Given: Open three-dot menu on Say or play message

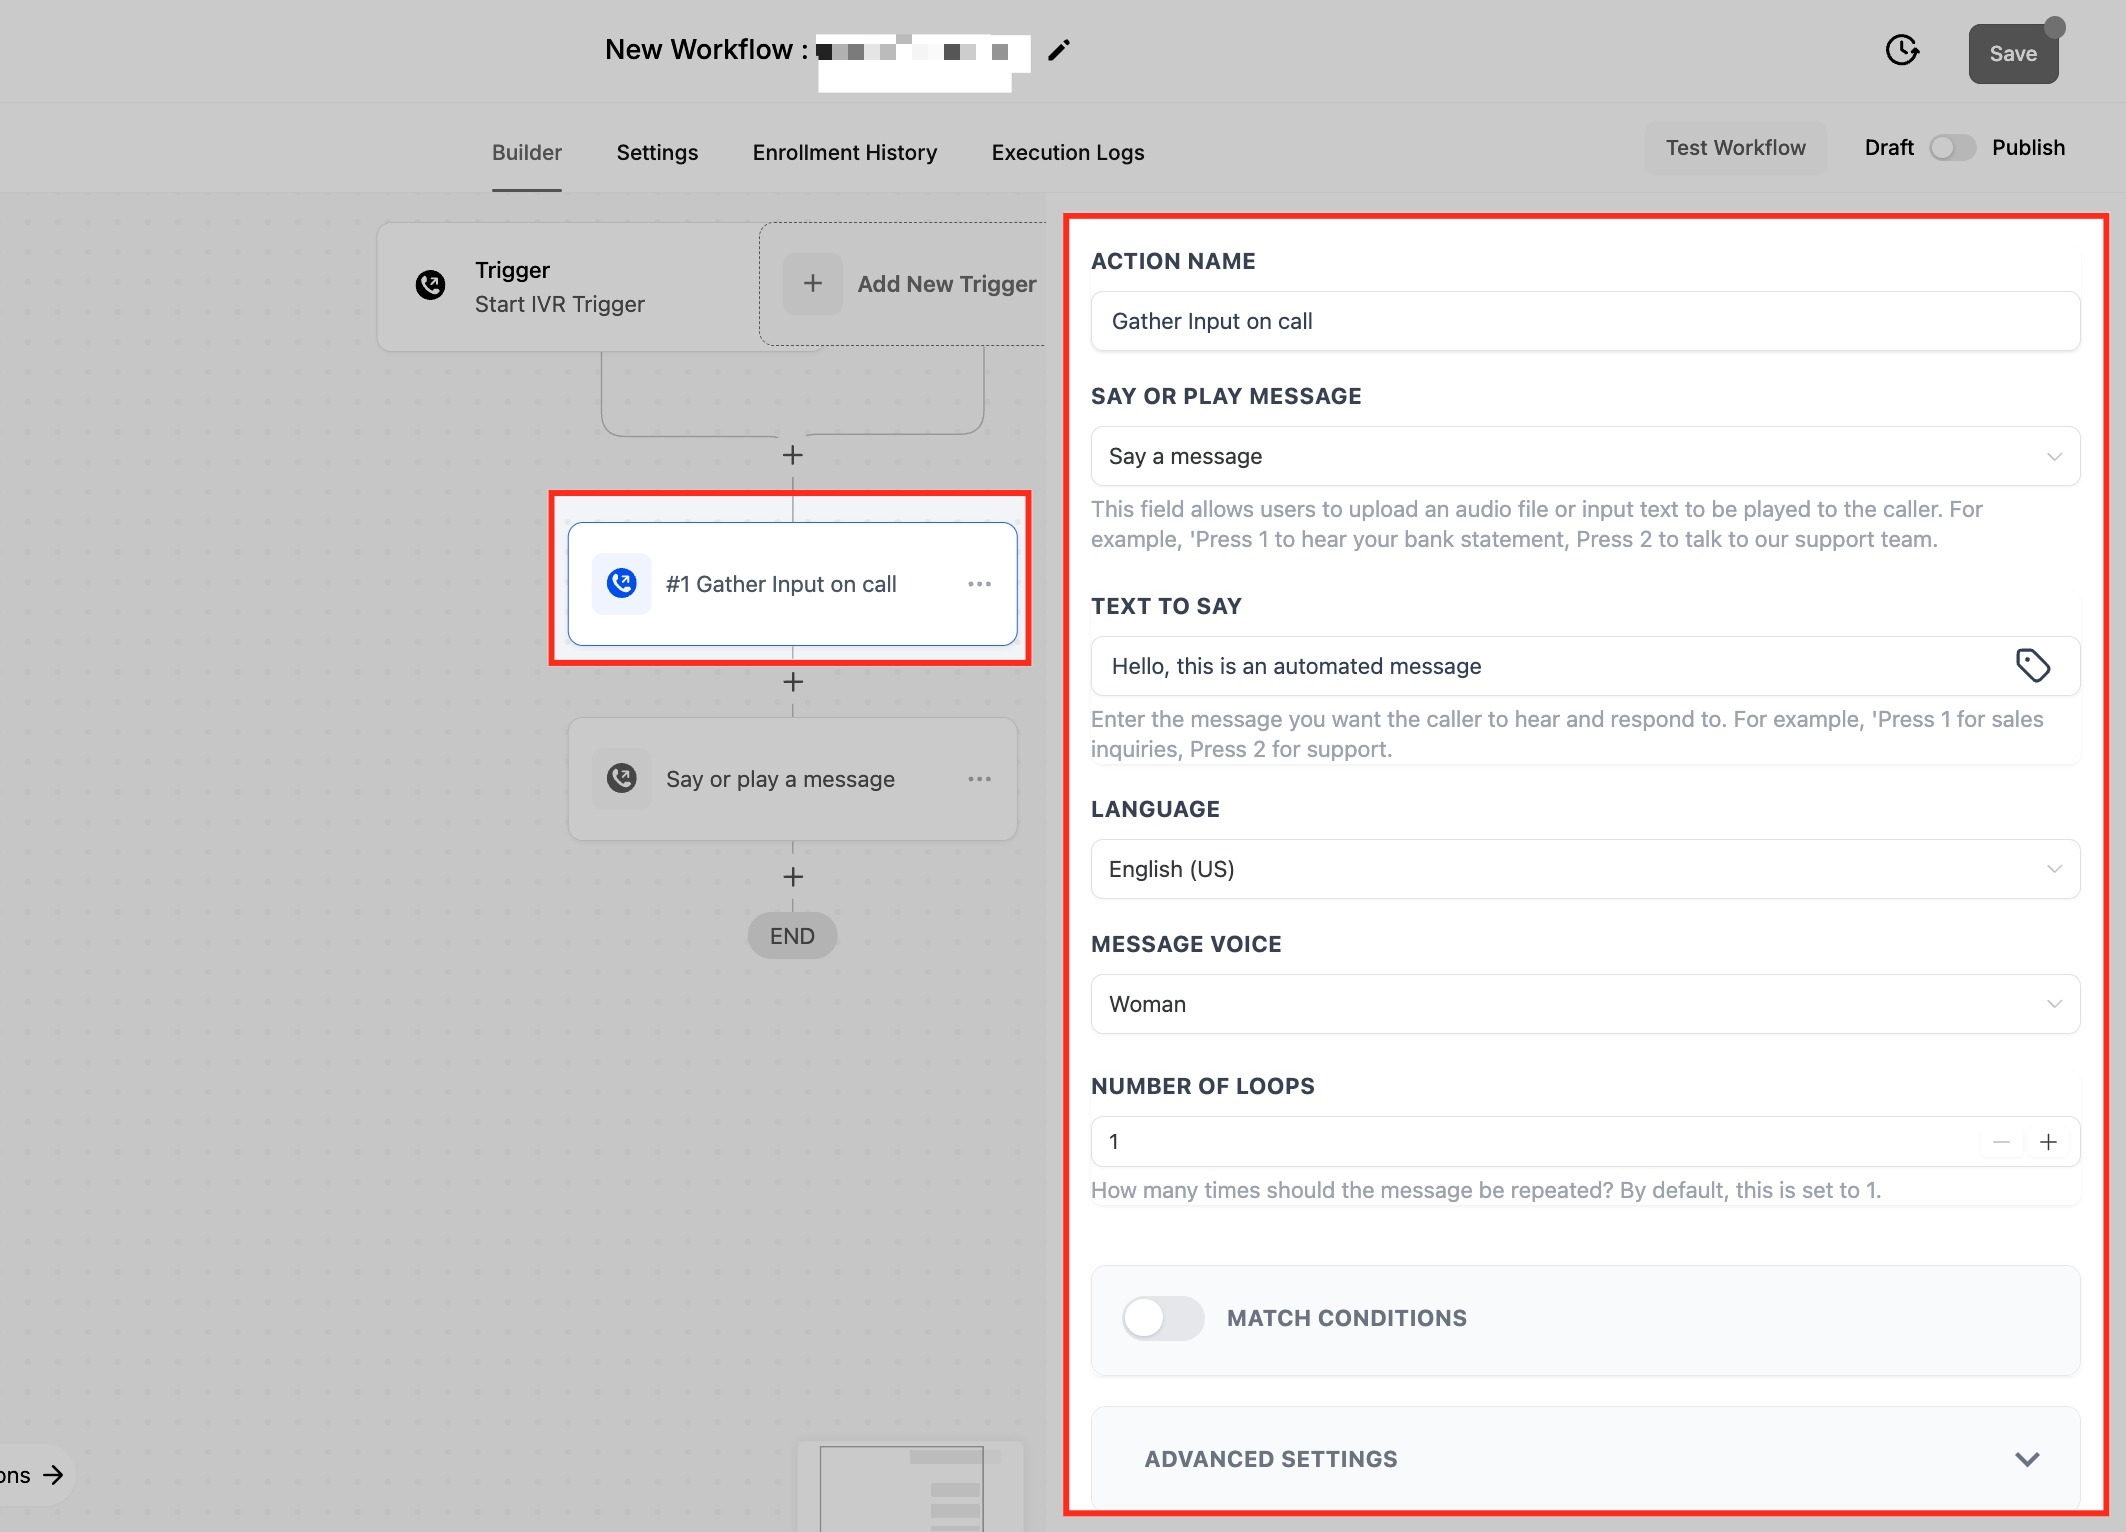Looking at the screenshot, I should point(979,779).
